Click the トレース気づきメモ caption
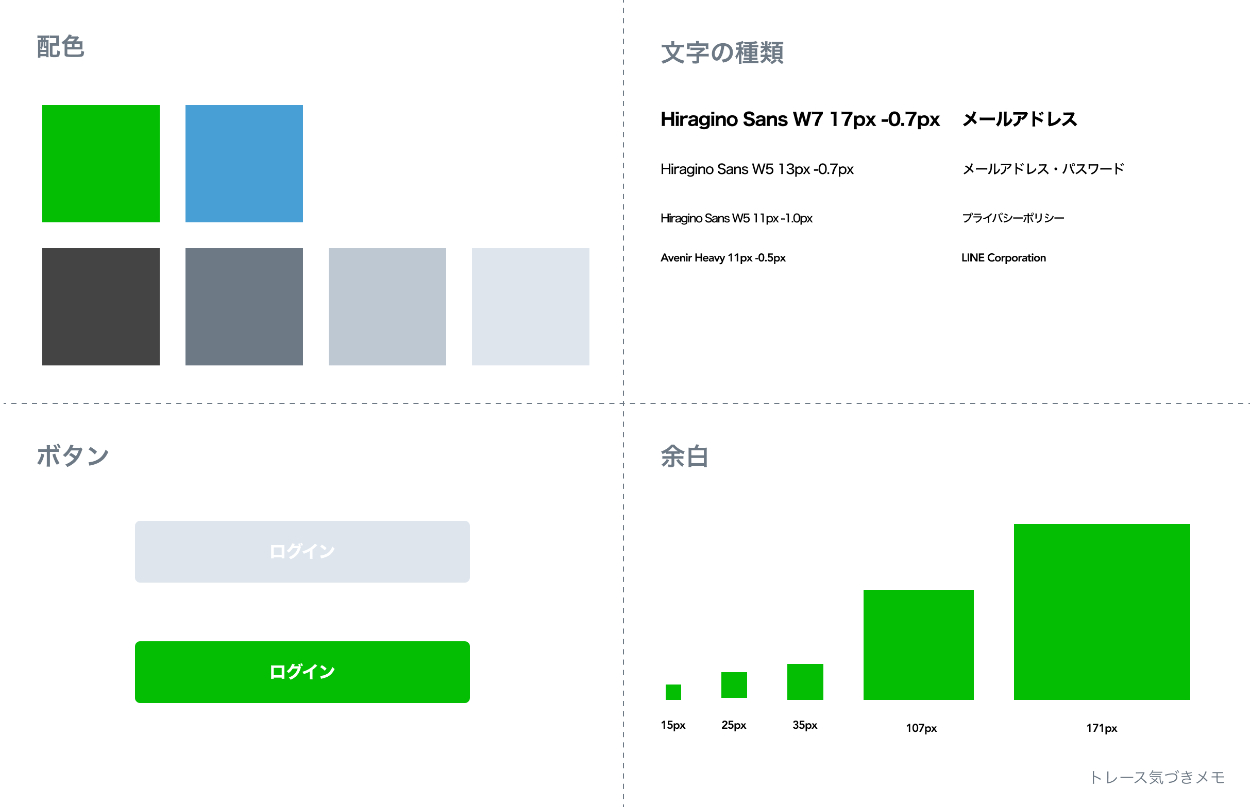This screenshot has width=1250, height=807. [1157, 777]
